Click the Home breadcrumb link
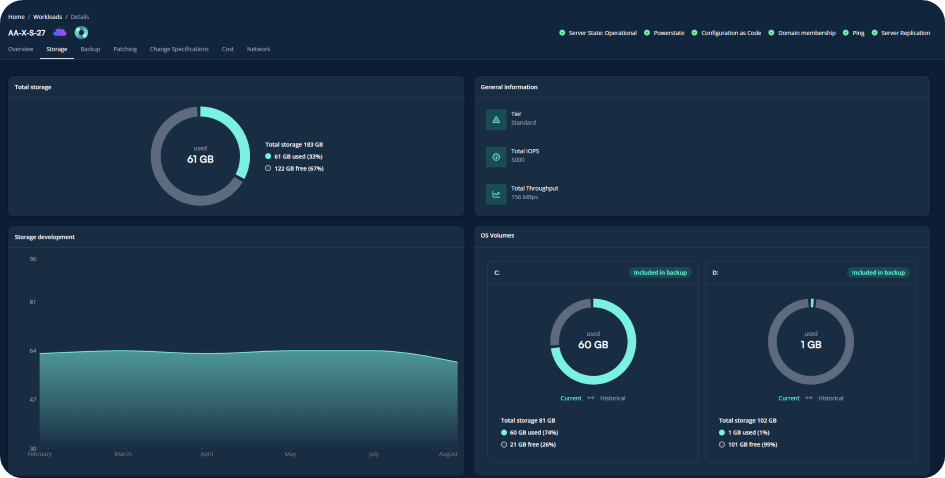Screen dimensions: 945x478 [16, 17]
